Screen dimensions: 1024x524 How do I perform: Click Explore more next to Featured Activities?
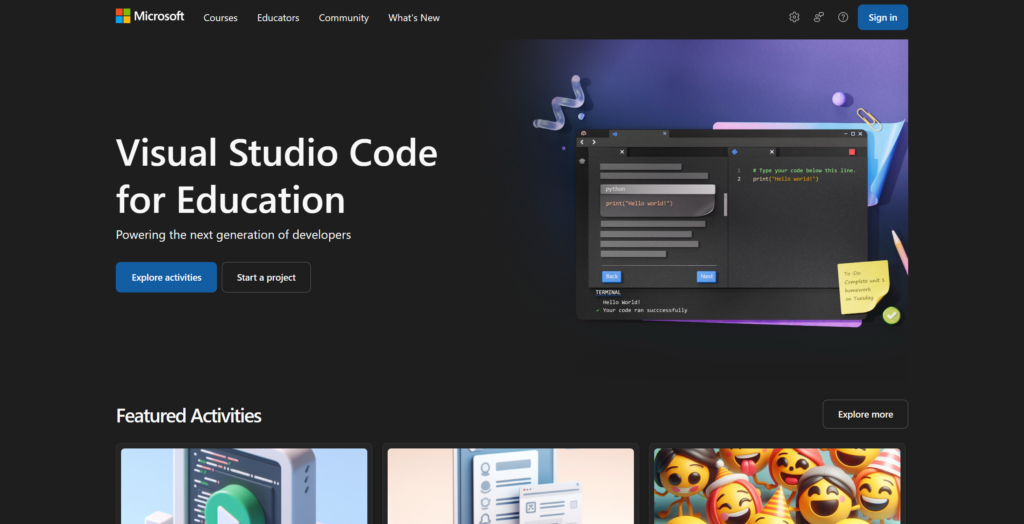tap(865, 414)
